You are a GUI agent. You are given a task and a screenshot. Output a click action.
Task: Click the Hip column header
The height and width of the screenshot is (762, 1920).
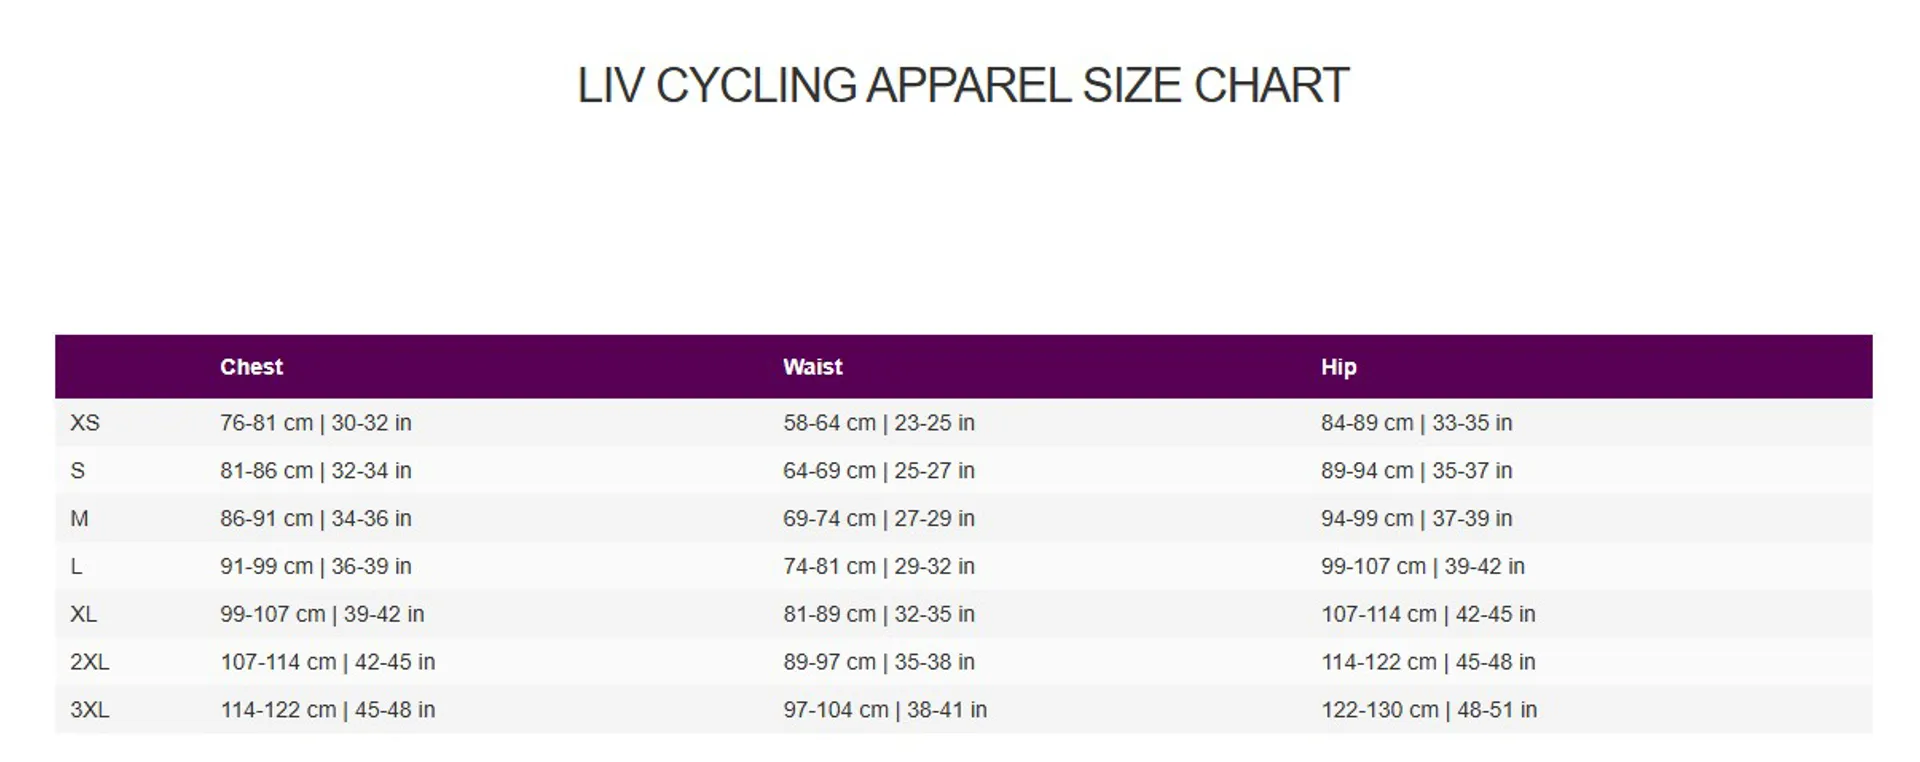1338,367
